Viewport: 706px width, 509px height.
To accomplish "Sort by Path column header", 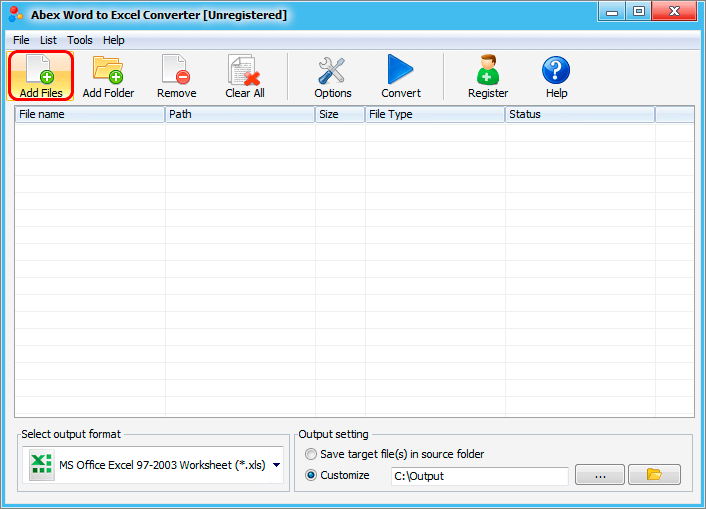I will (x=240, y=114).
